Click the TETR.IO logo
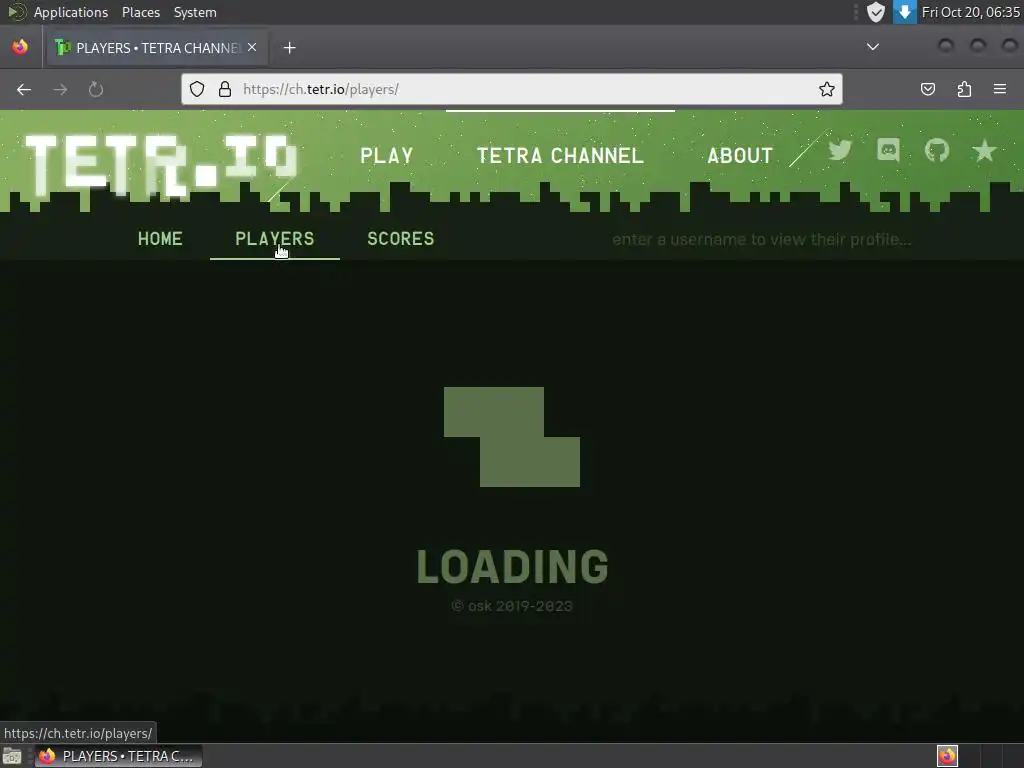Image resolution: width=1024 pixels, height=768 pixels. tap(161, 165)
